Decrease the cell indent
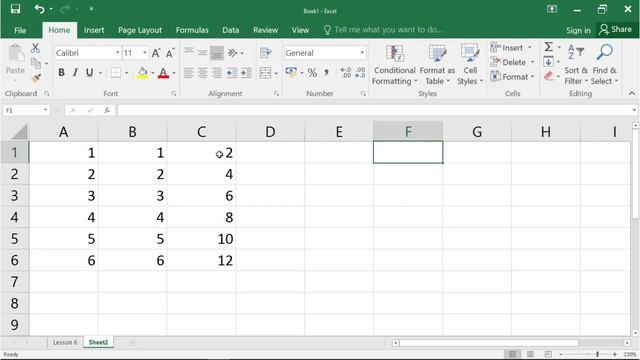The image size is (640, 360). pos(232,73)
